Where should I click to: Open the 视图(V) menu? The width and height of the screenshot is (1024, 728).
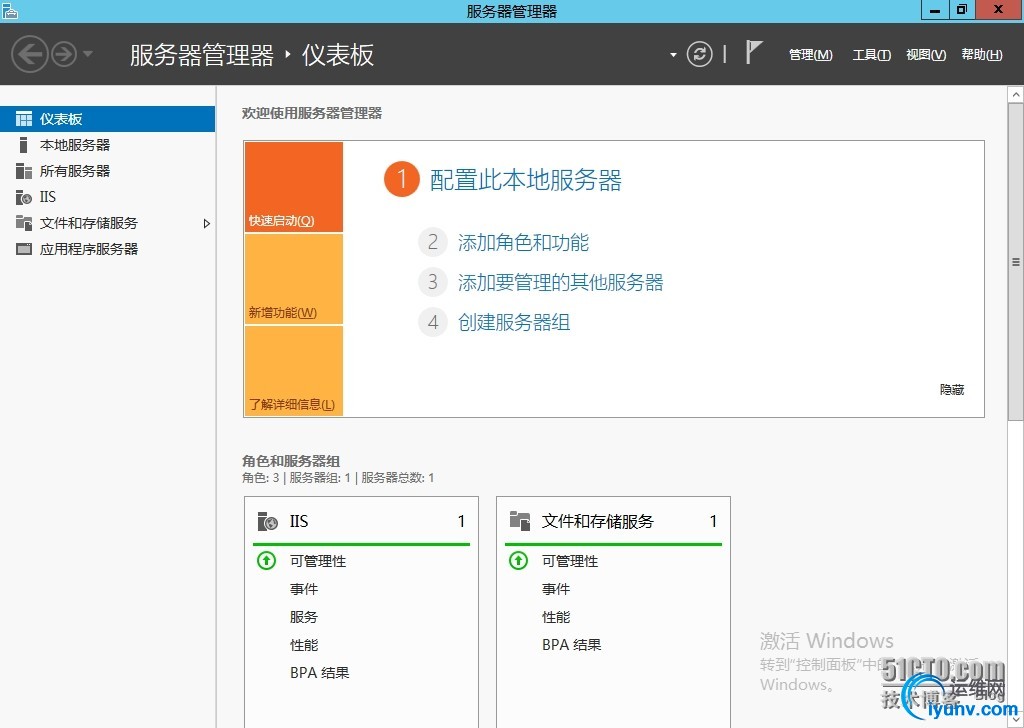point(926,55)
